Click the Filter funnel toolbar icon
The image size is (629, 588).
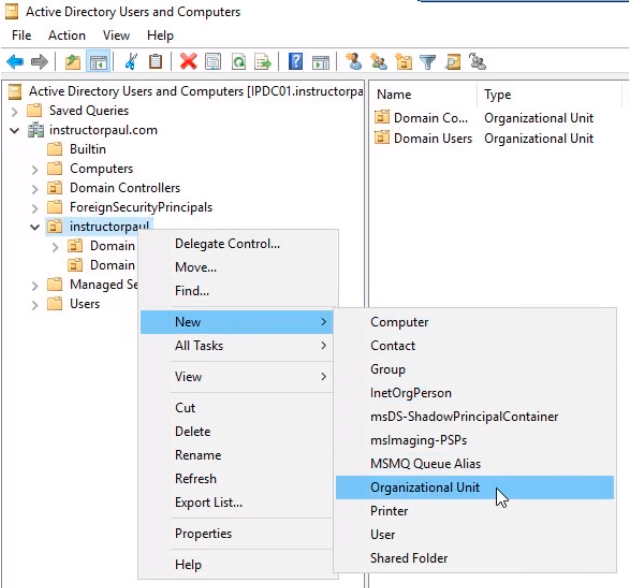(x=428, y=62)
